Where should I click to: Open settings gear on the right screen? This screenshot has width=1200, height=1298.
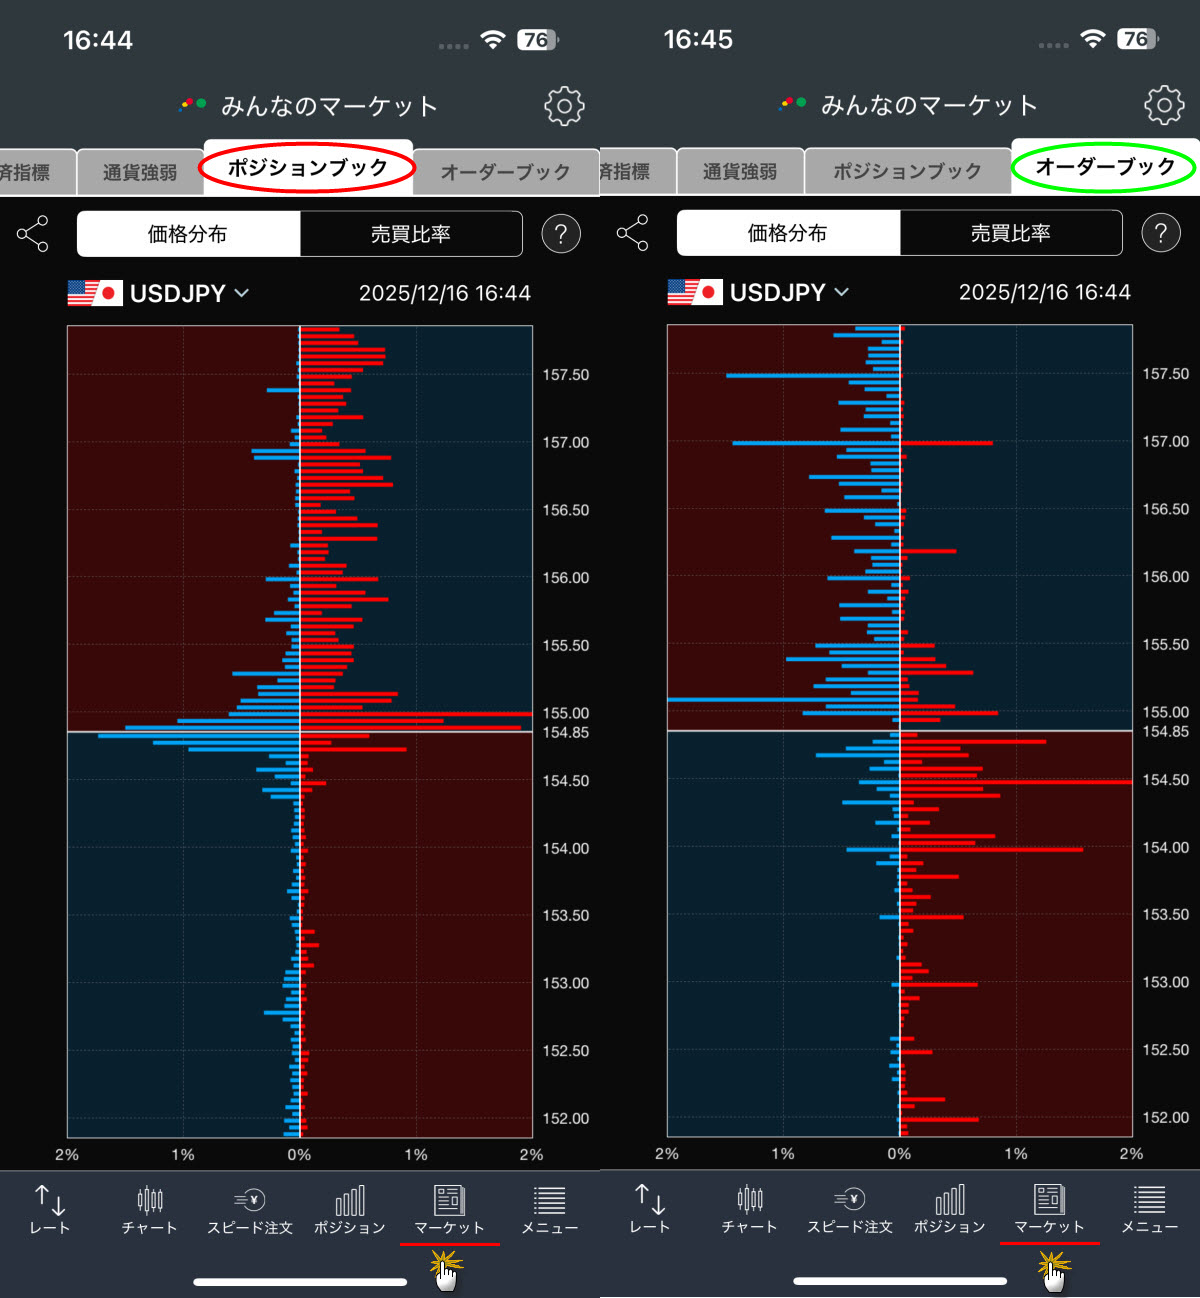point(1164,105)
